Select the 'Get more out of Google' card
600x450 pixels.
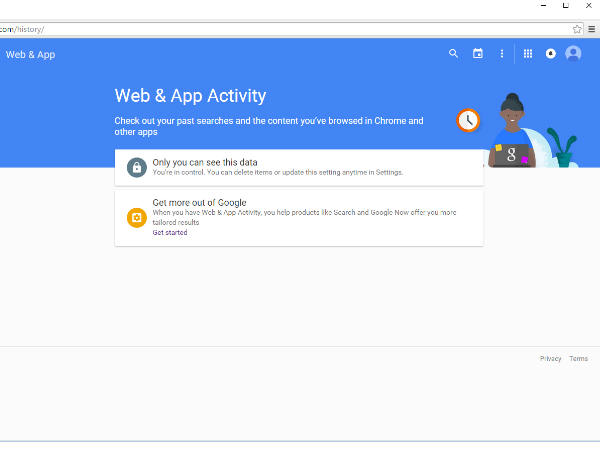point(299,217)
